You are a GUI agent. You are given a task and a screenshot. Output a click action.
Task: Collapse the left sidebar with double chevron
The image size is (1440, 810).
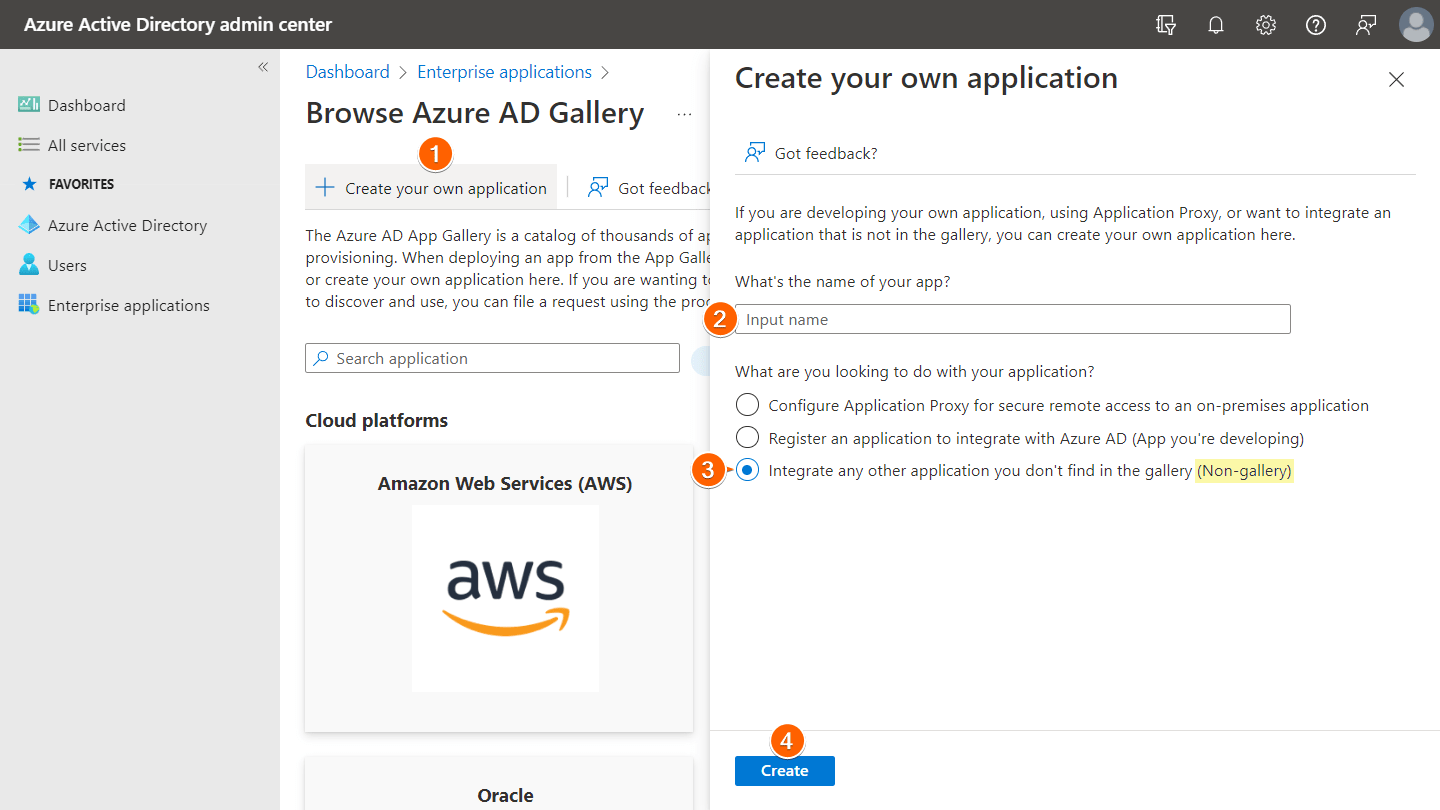tap(263, 67)
